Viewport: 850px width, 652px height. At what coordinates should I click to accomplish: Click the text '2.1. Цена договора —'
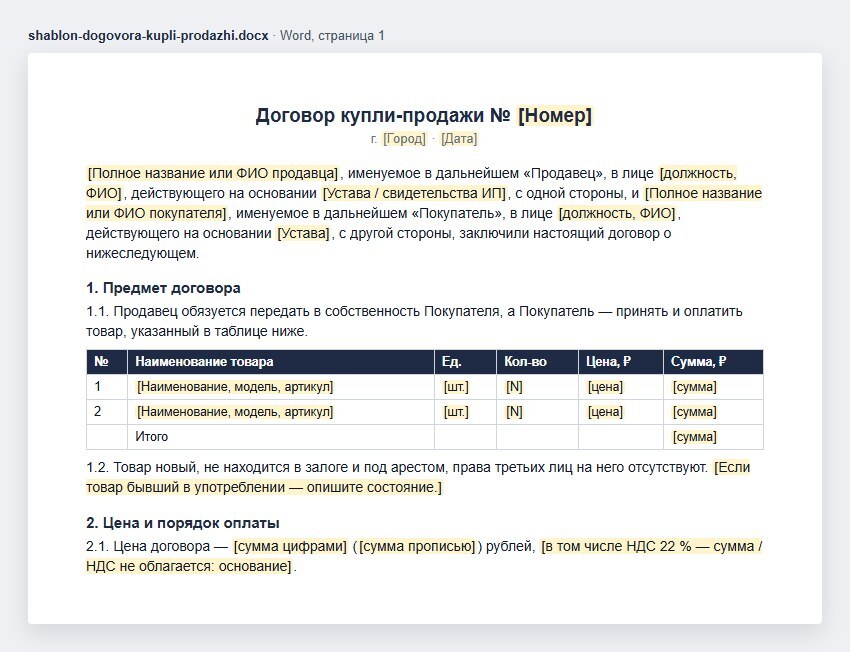[157, 546]
